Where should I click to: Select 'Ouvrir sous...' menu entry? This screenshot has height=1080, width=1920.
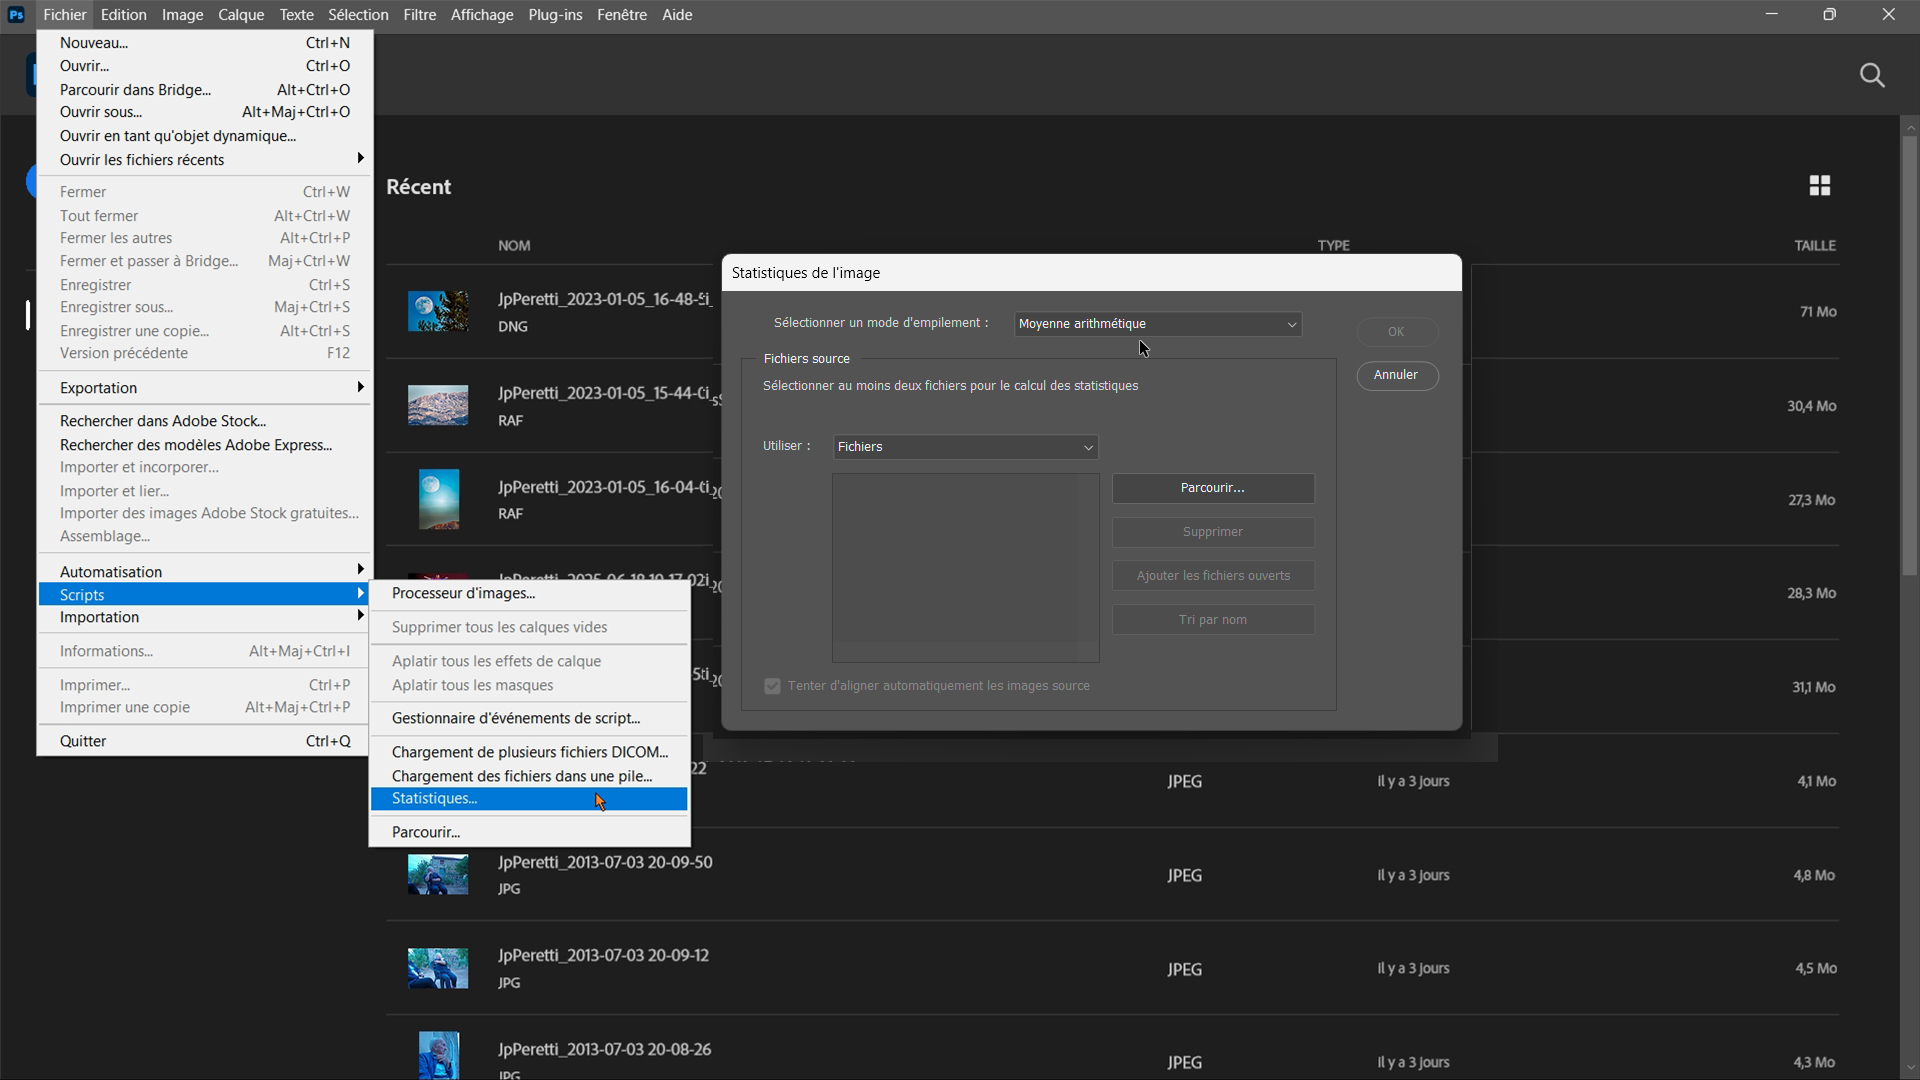point(205,112)
